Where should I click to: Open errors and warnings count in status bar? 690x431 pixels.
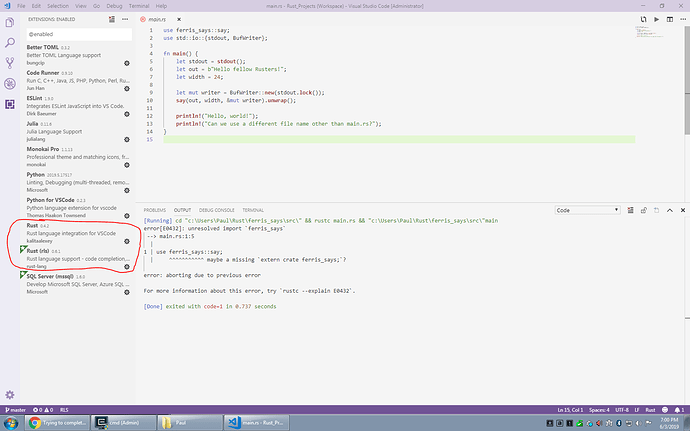(43, 410)
